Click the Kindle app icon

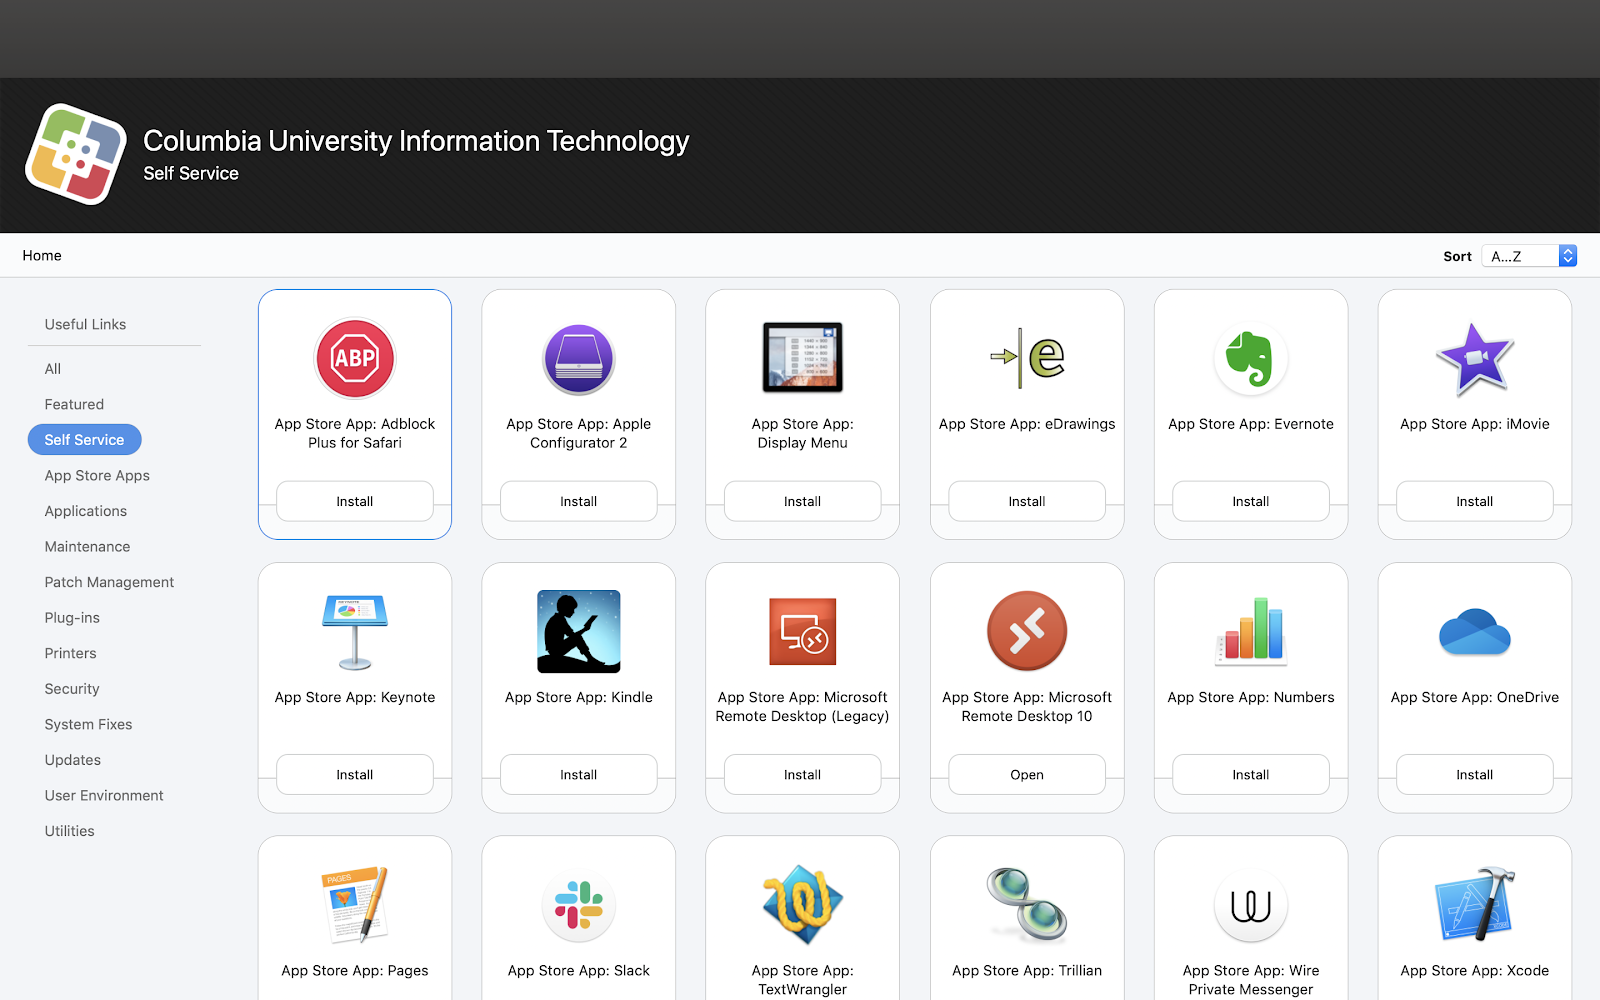[x=579, y=631]
